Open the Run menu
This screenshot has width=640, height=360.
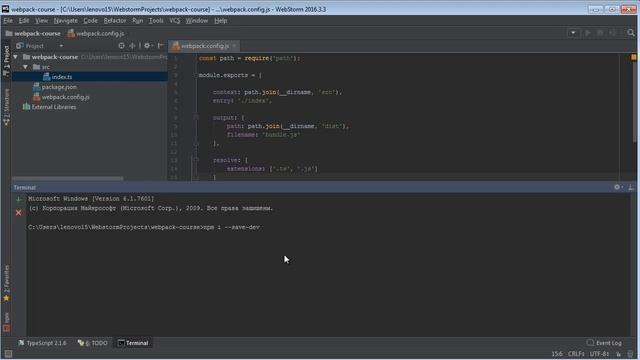[x=138, y=20]
